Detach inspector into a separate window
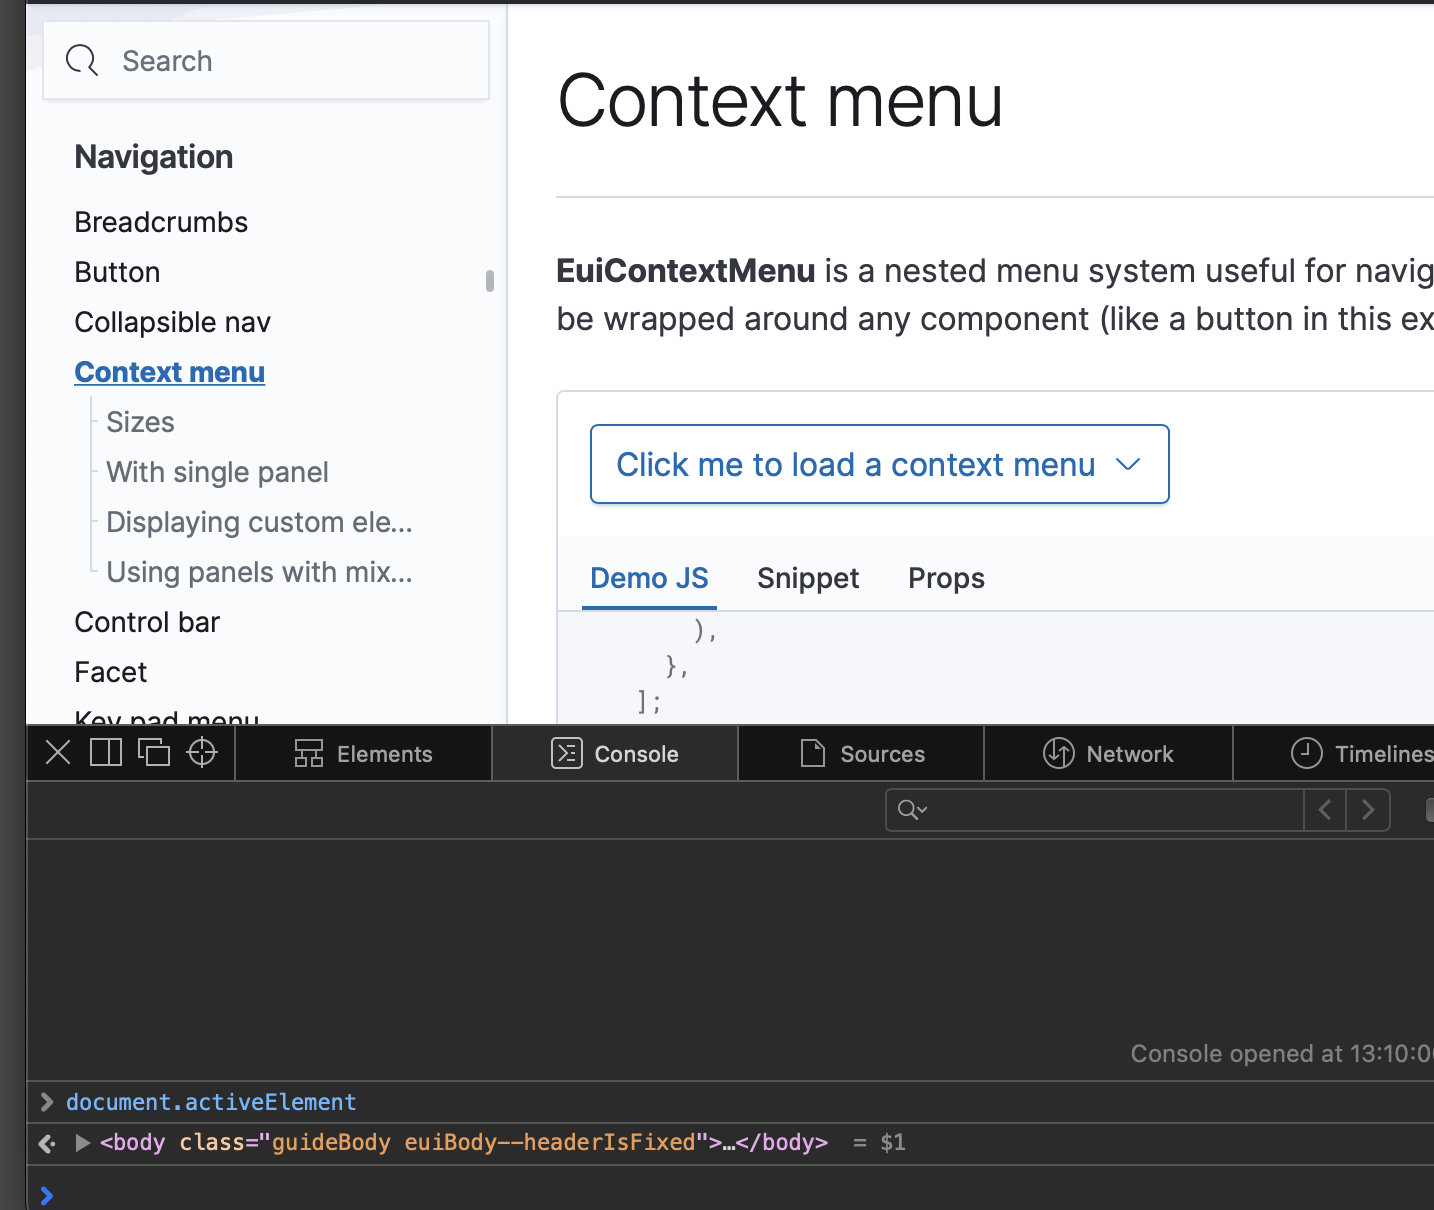The image size is (1434, 1210). pyautogui.click(x=154, y=752)
